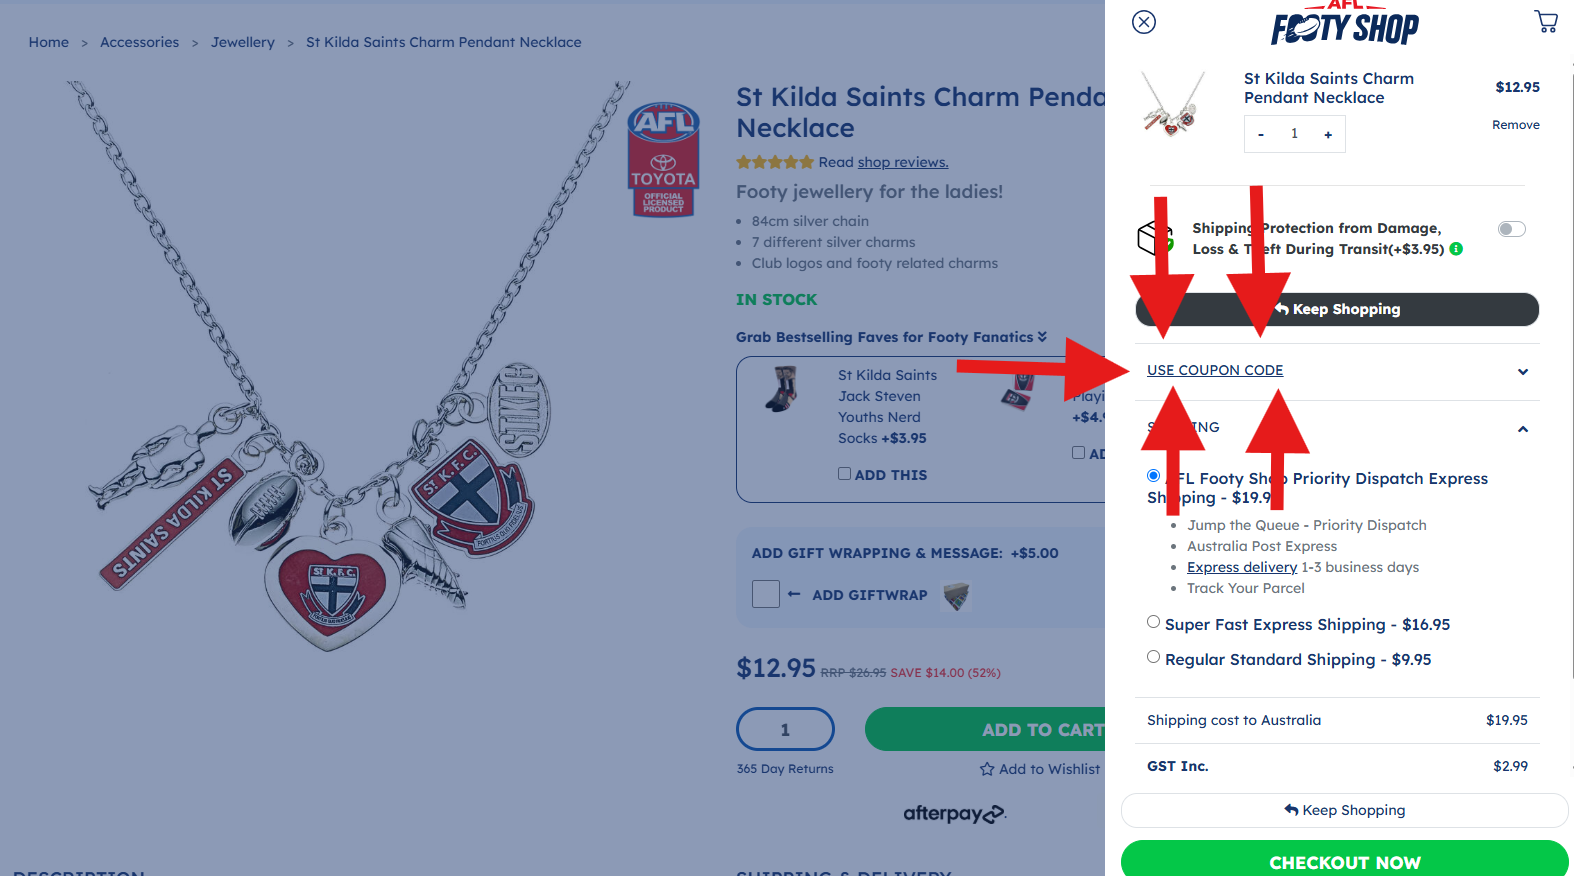This screenshot has width=1574, height=876.
Task: Click the shipping protection box icon
Action: (1156, 238)
